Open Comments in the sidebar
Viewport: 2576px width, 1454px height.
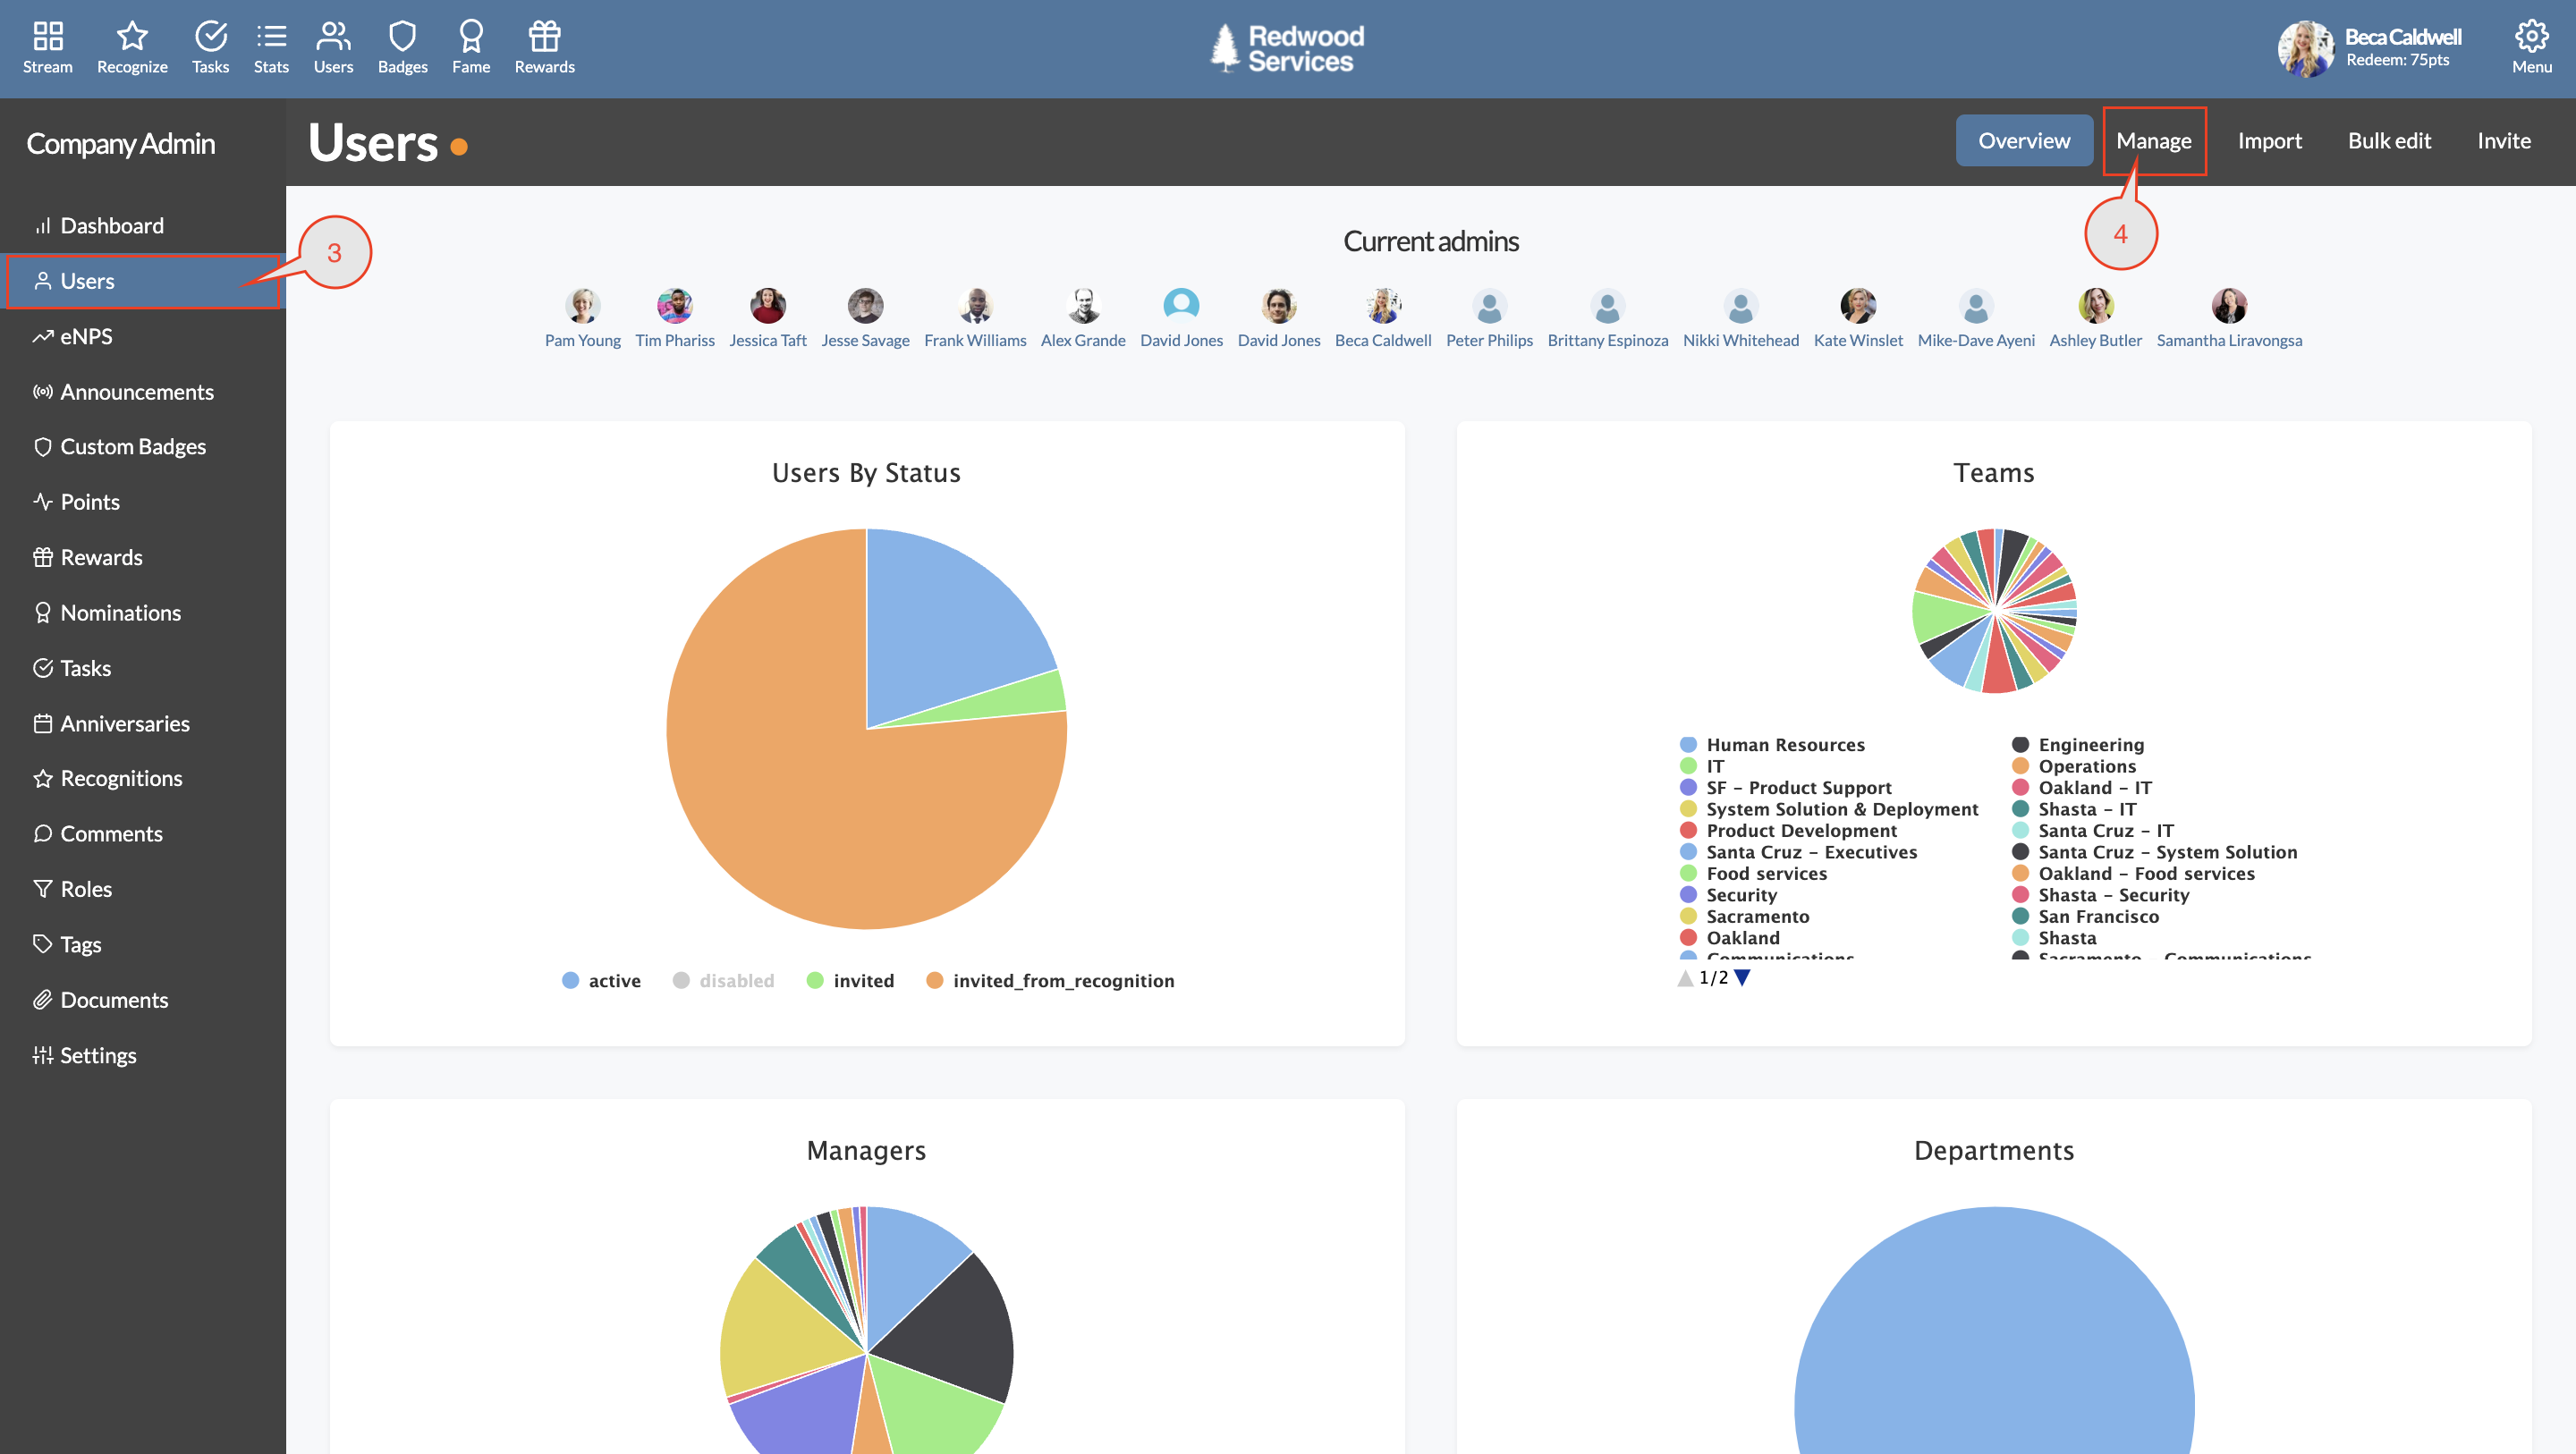[x=143, y=833]
